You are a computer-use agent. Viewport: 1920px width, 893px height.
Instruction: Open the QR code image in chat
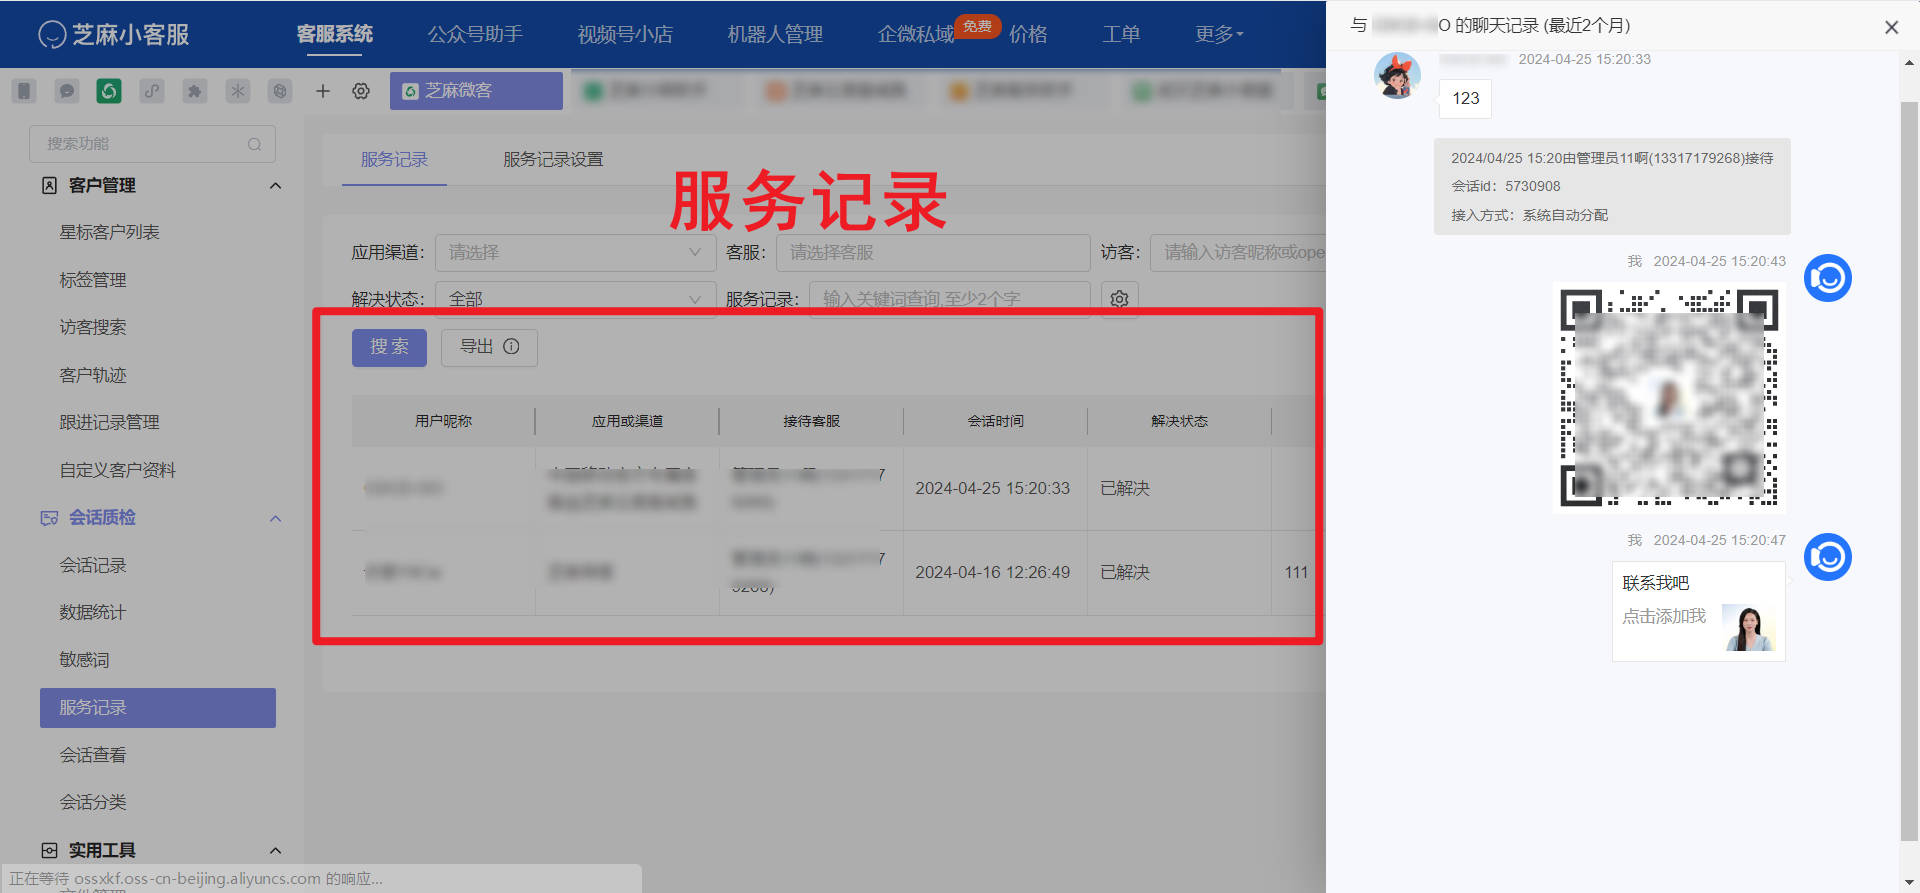(1669, 397)
